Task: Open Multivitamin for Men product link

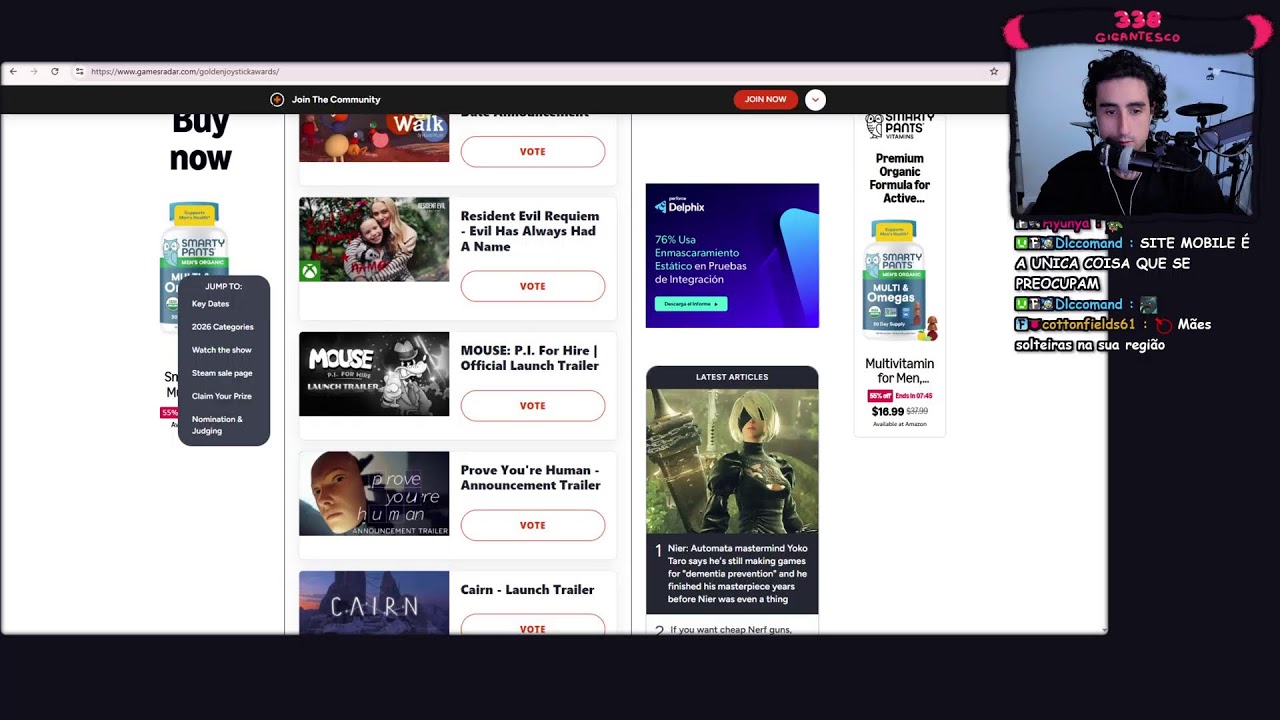Action: click(899, 371)
